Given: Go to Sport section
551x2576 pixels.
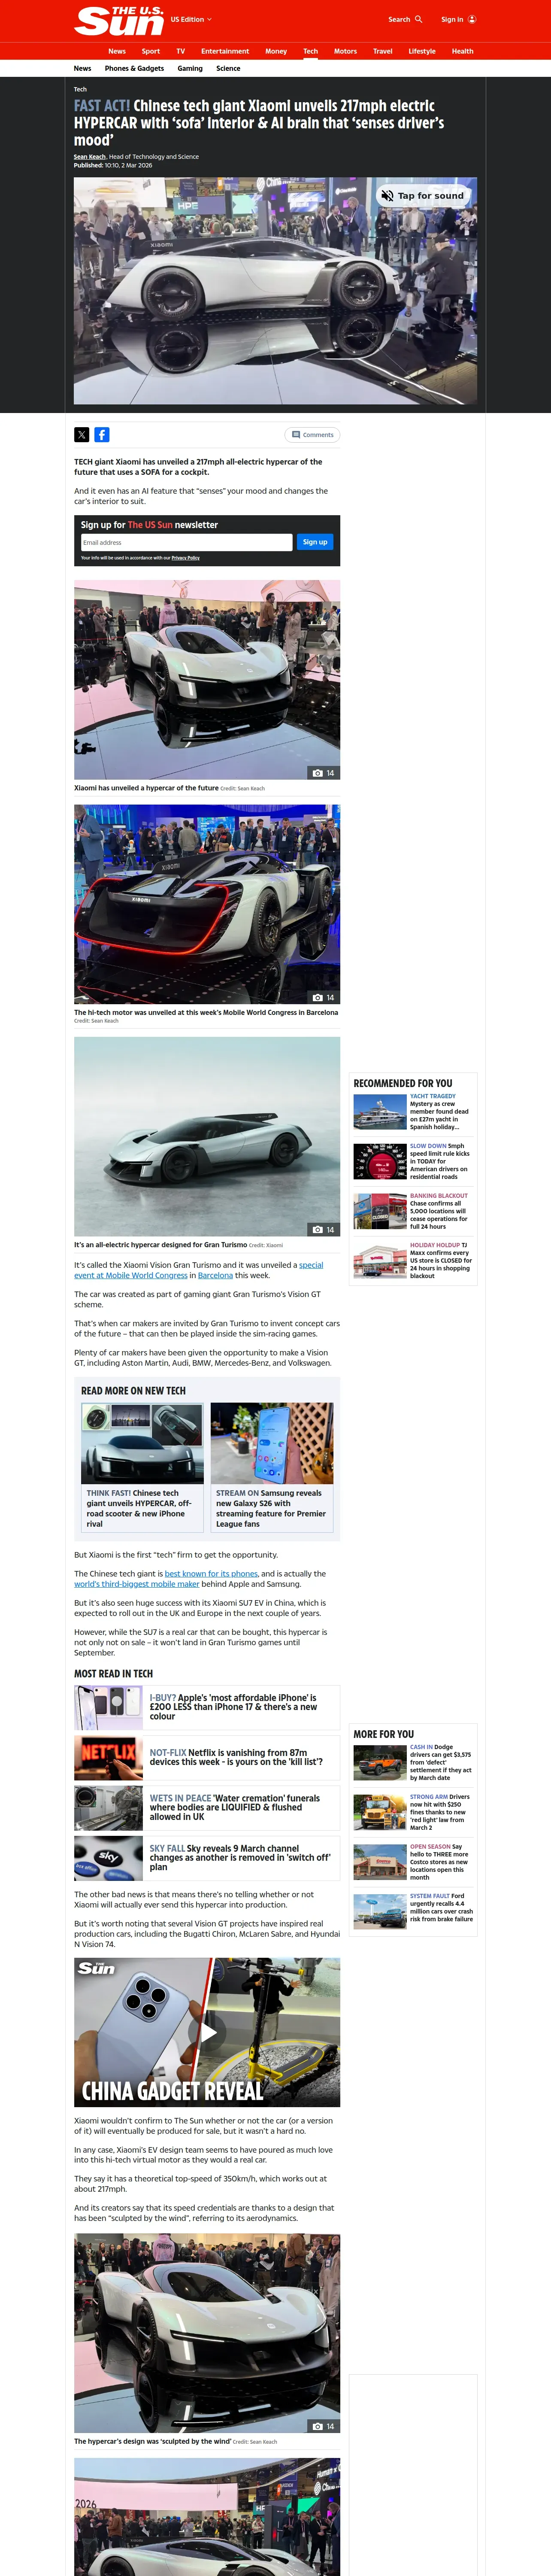Looking at the screenshot, I should point(151,51).
